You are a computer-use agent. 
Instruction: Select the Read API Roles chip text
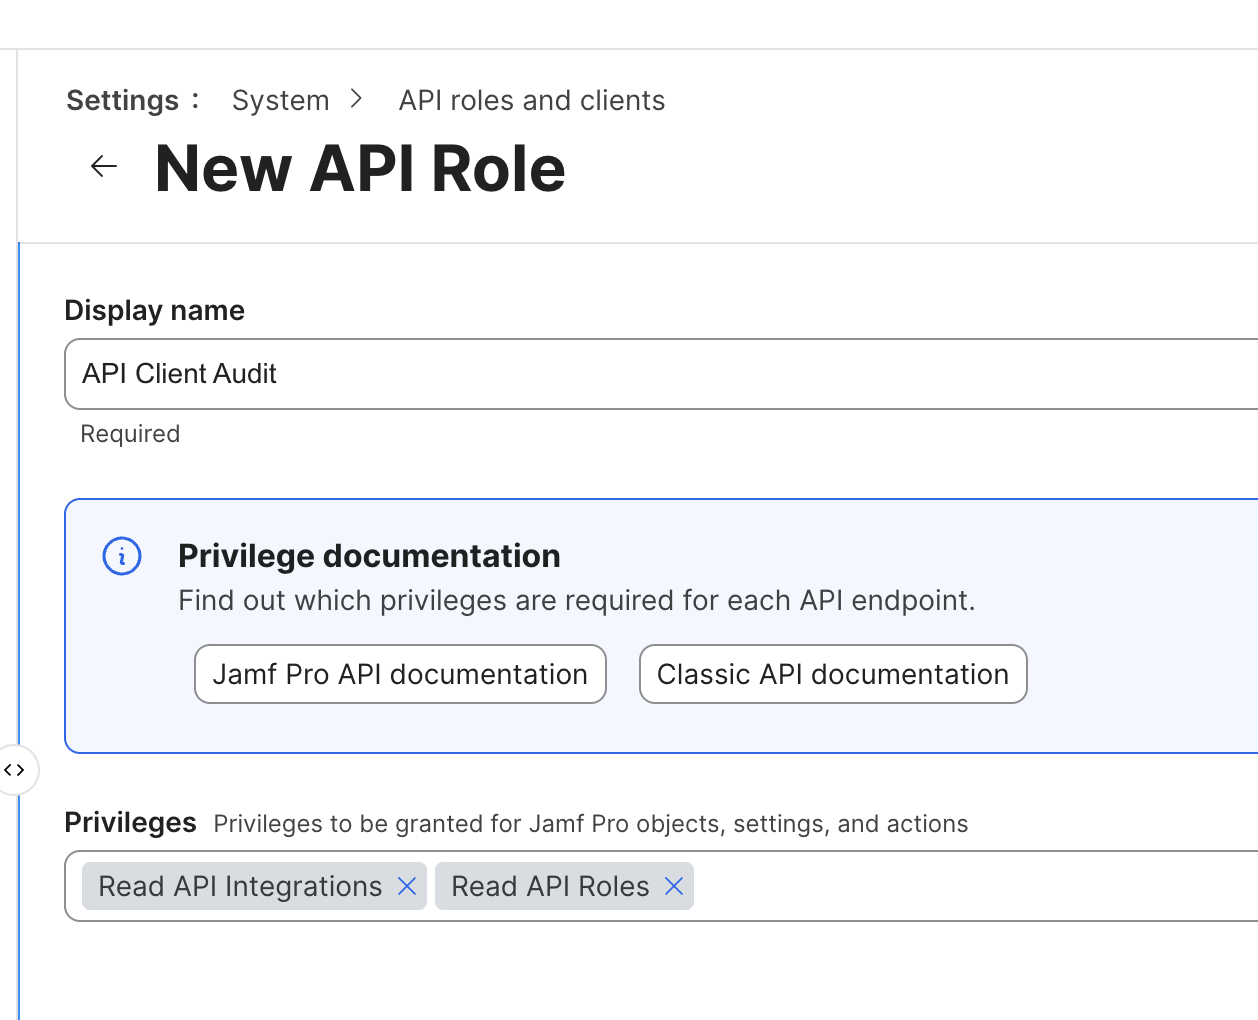coord(550,886)
